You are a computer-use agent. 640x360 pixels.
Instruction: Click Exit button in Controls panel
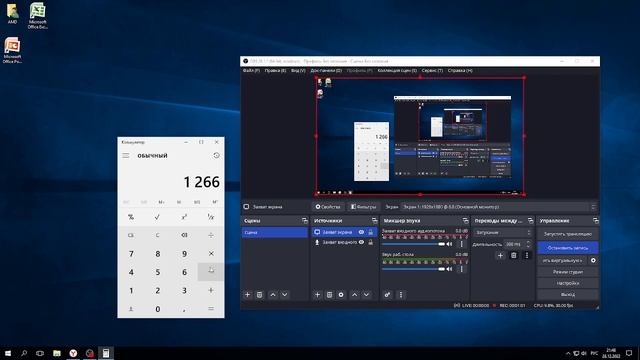(x=567, y=294)
